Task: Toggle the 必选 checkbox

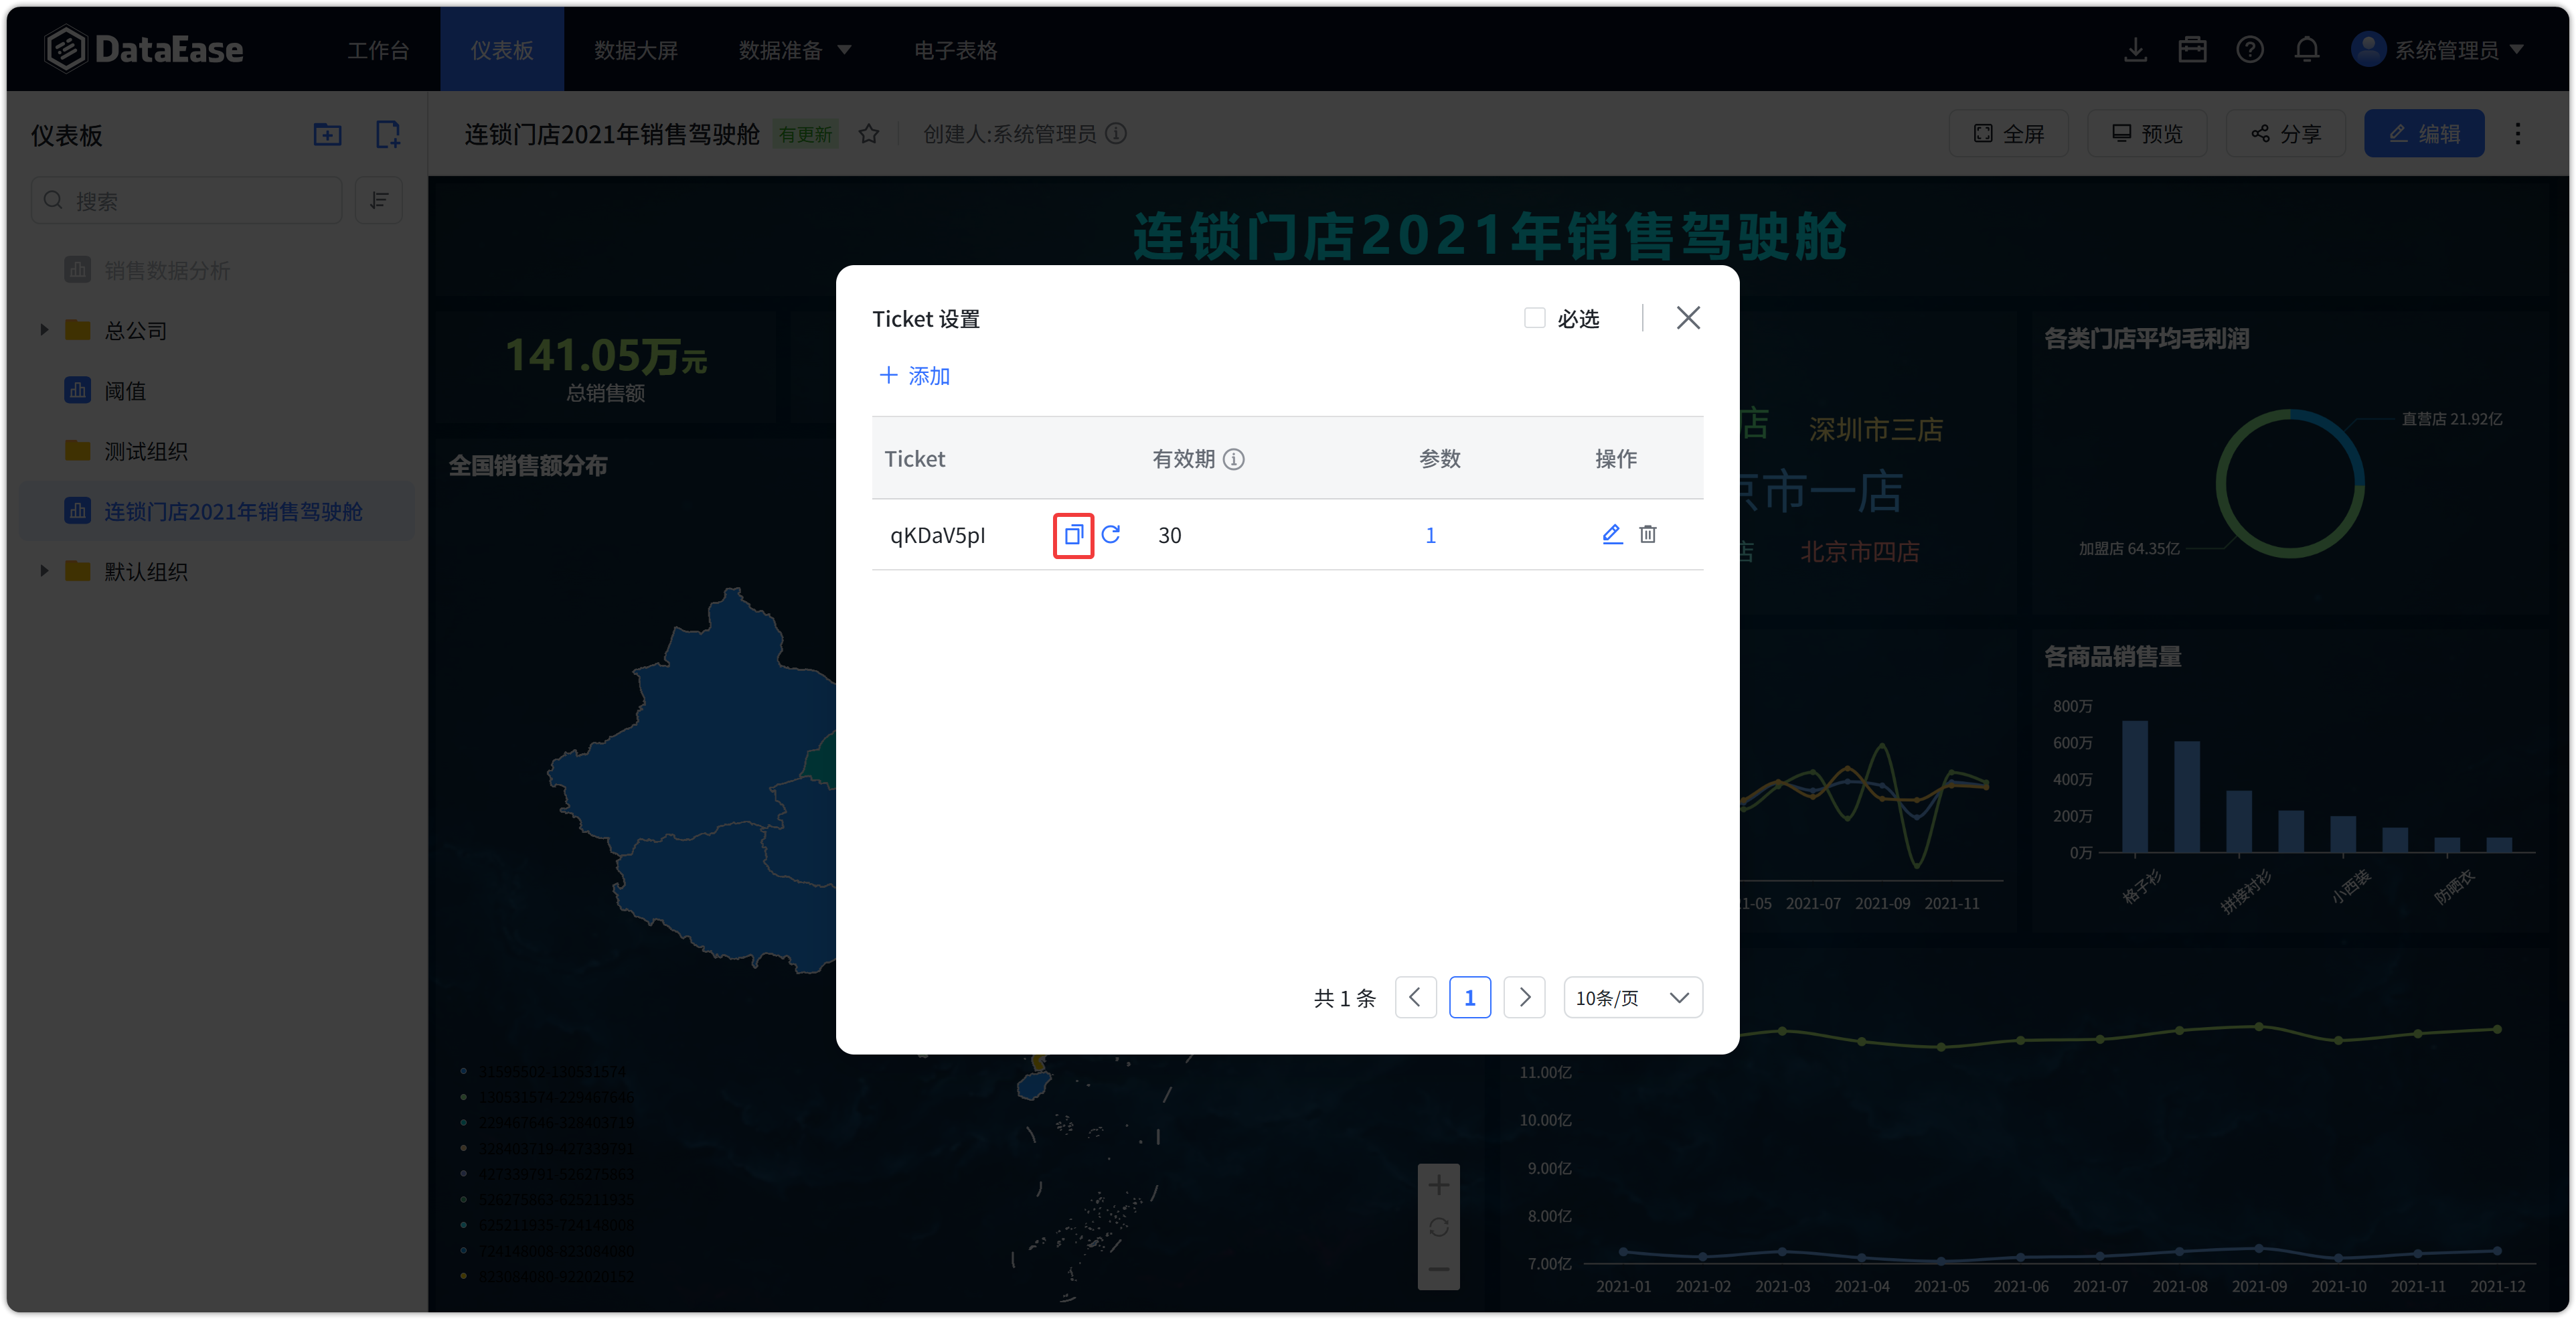Action: click(x=1534, y=318)
